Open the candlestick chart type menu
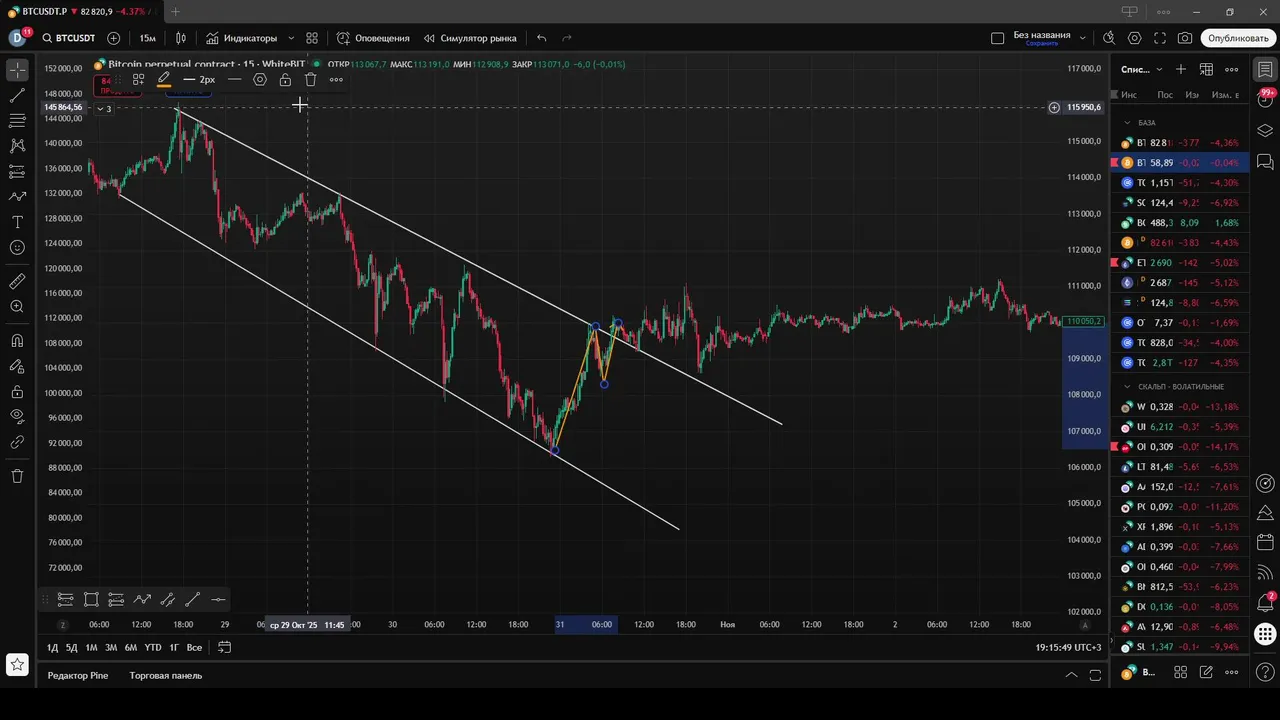 coord(181,38)
